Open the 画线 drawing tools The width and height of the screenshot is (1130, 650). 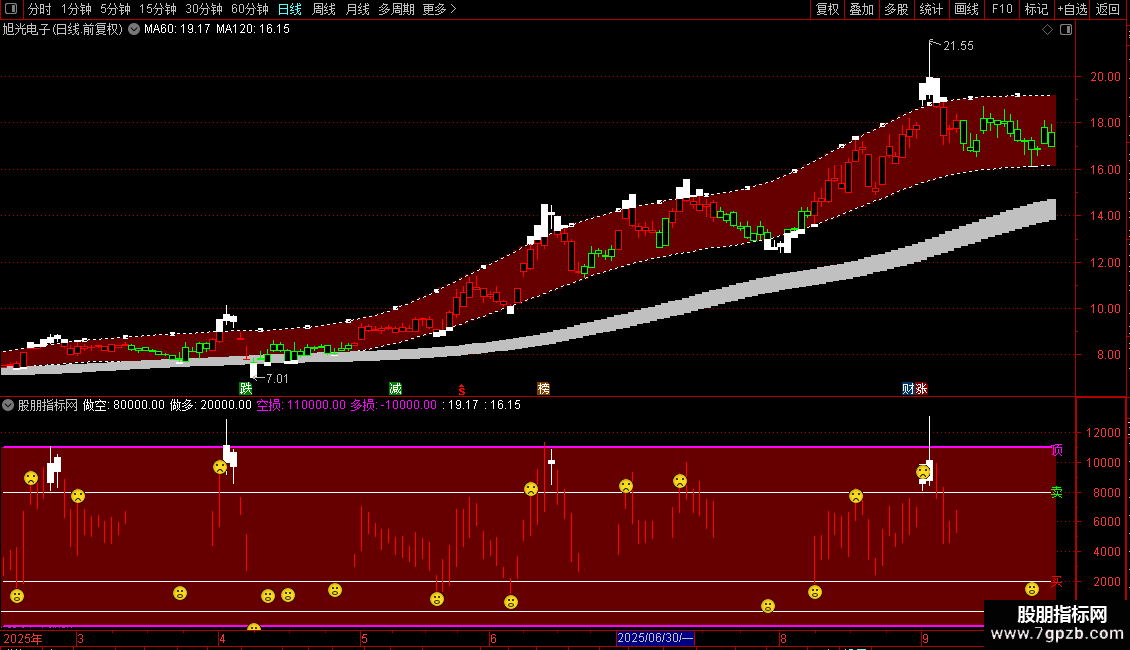[x=966, y=9]
